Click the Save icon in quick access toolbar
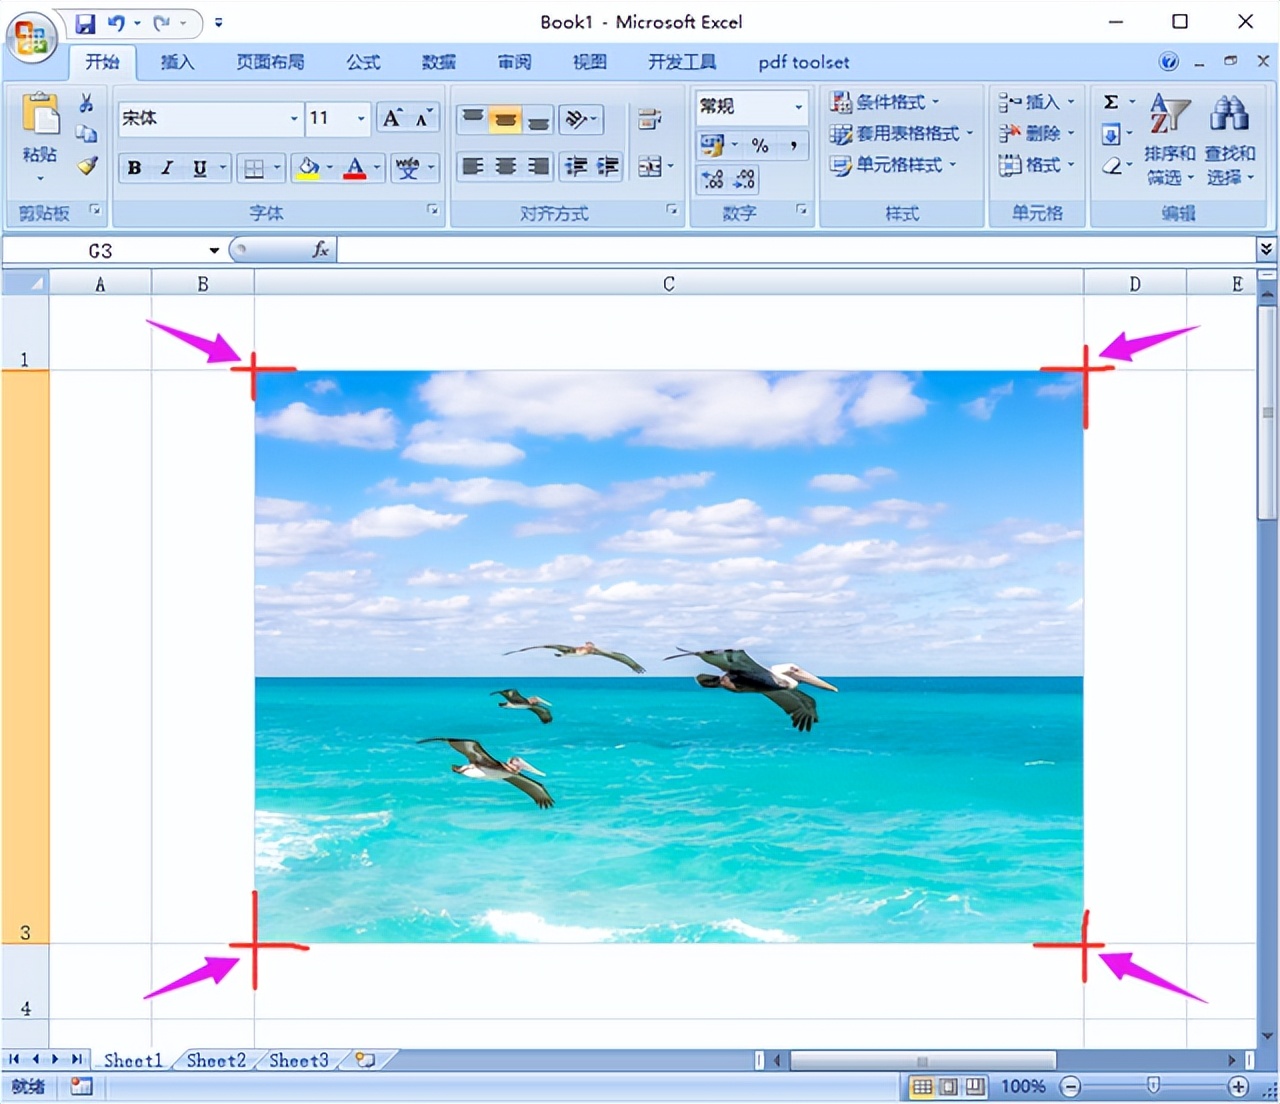The image size is (1280, 1104). click(86, 23)
